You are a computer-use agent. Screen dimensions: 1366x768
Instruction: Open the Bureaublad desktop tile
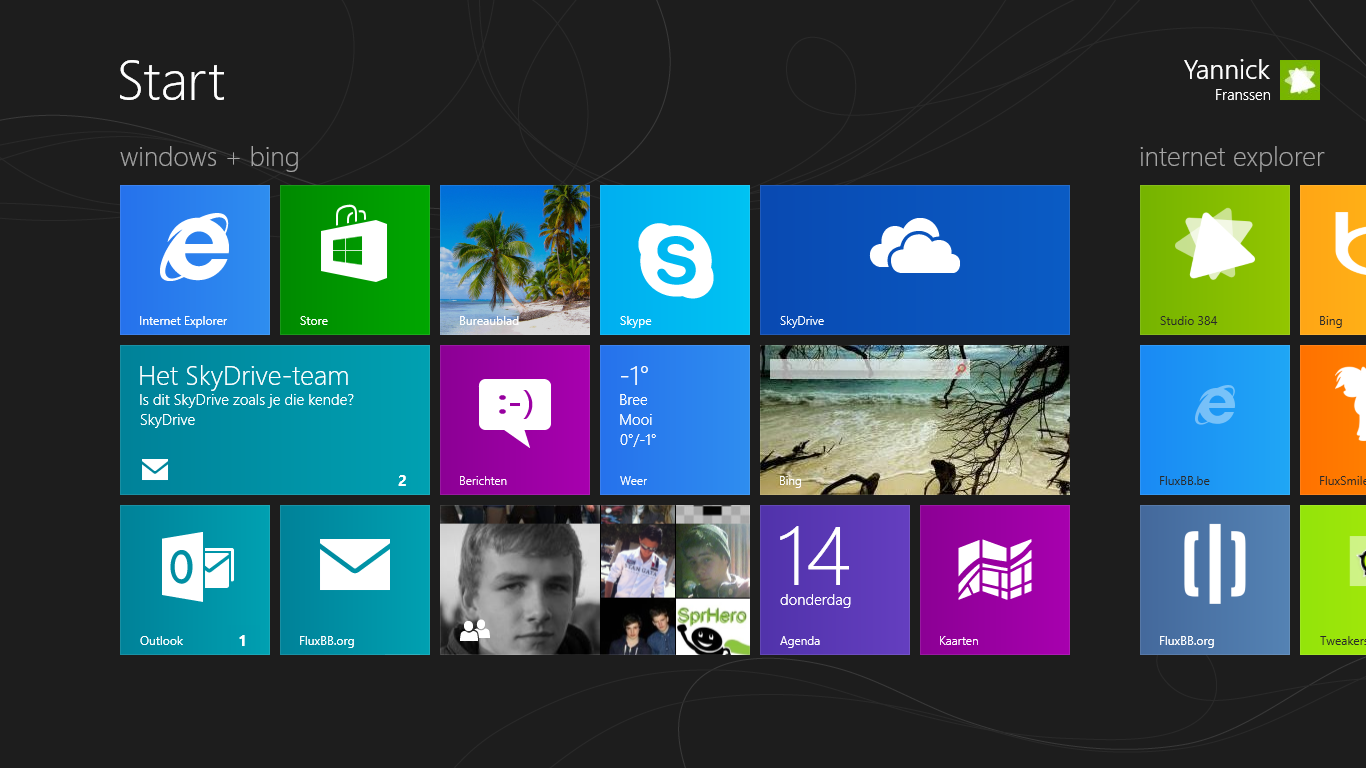click(515, 260)
